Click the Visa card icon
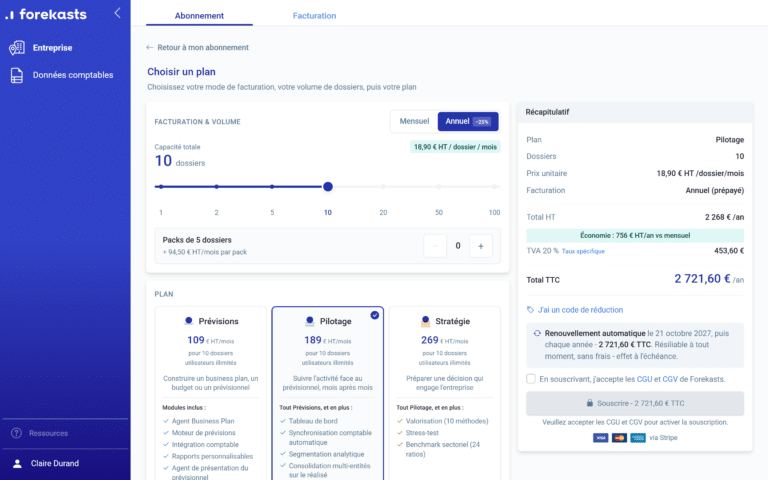This screenshot has height=480, width=768. click(x=600, y=438)
